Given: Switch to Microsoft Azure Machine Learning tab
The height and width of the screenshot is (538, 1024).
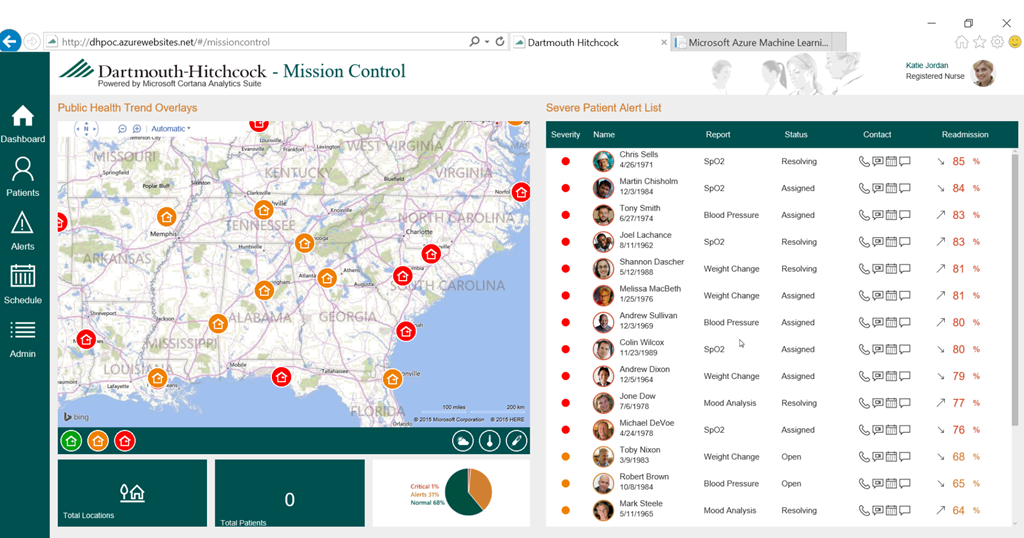Looking at the screenshot, I should tap(757, 43).
